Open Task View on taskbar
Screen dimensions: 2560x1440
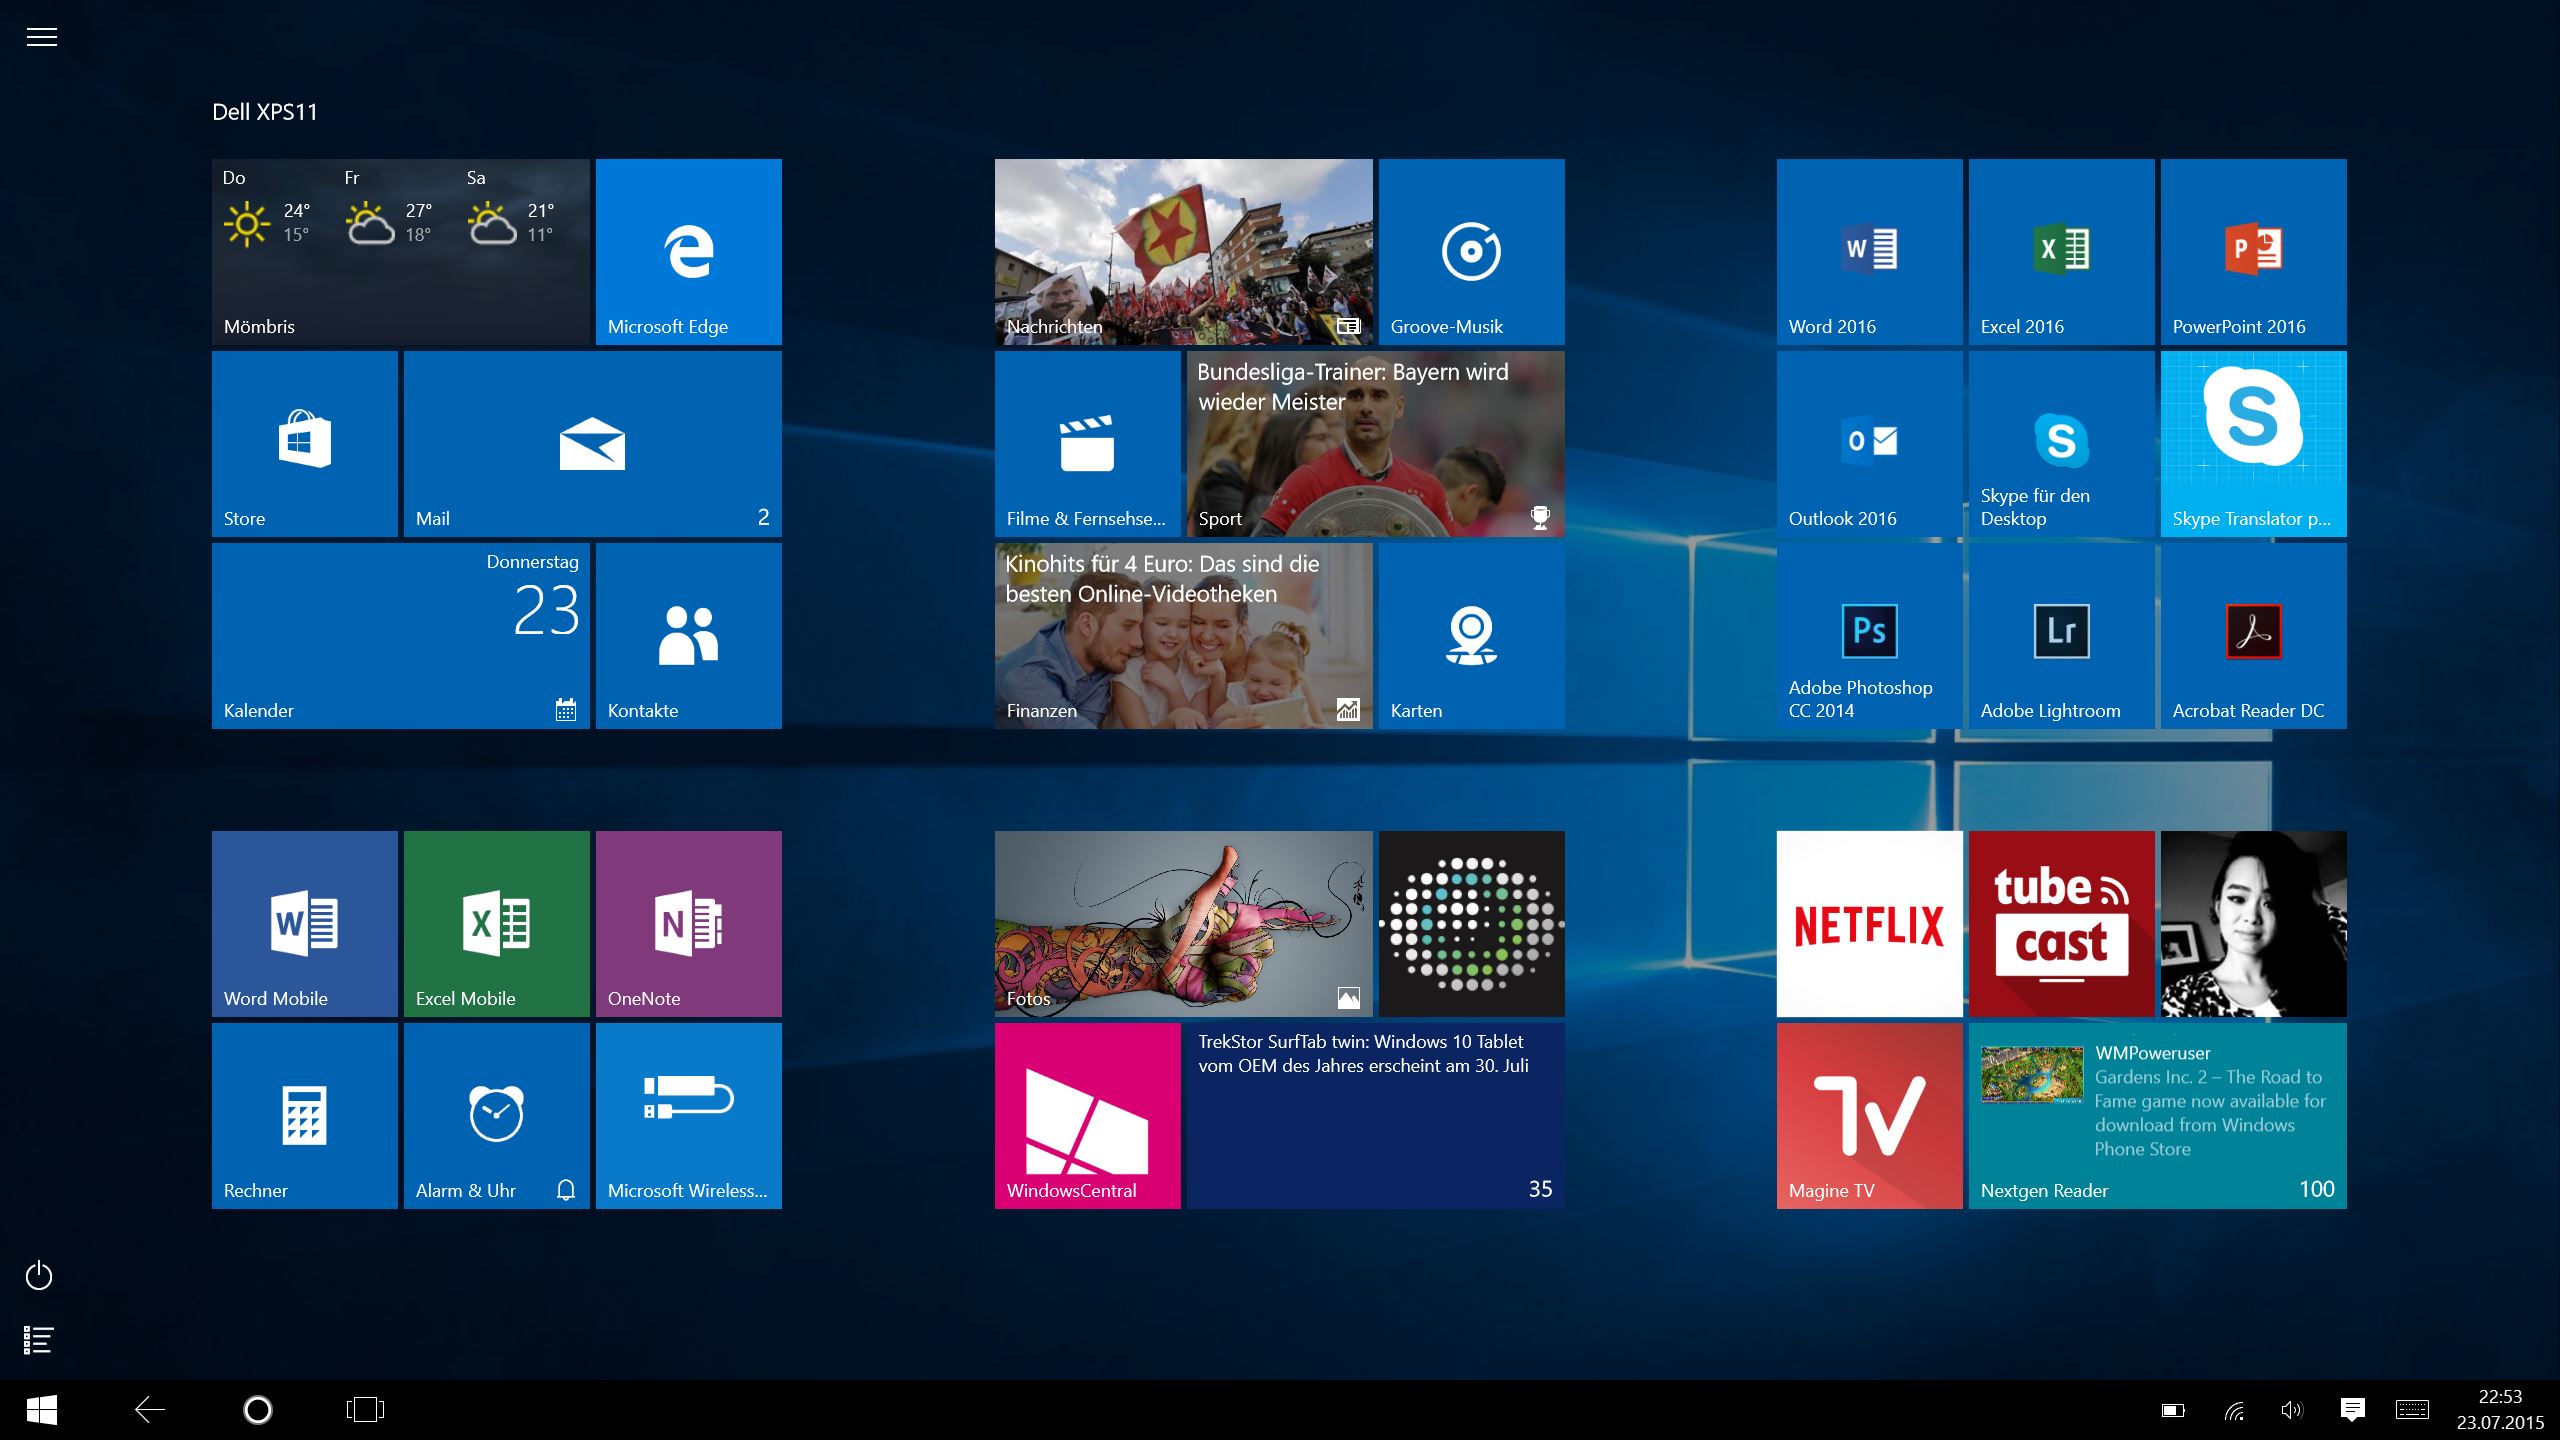[x=365, y=1410]
